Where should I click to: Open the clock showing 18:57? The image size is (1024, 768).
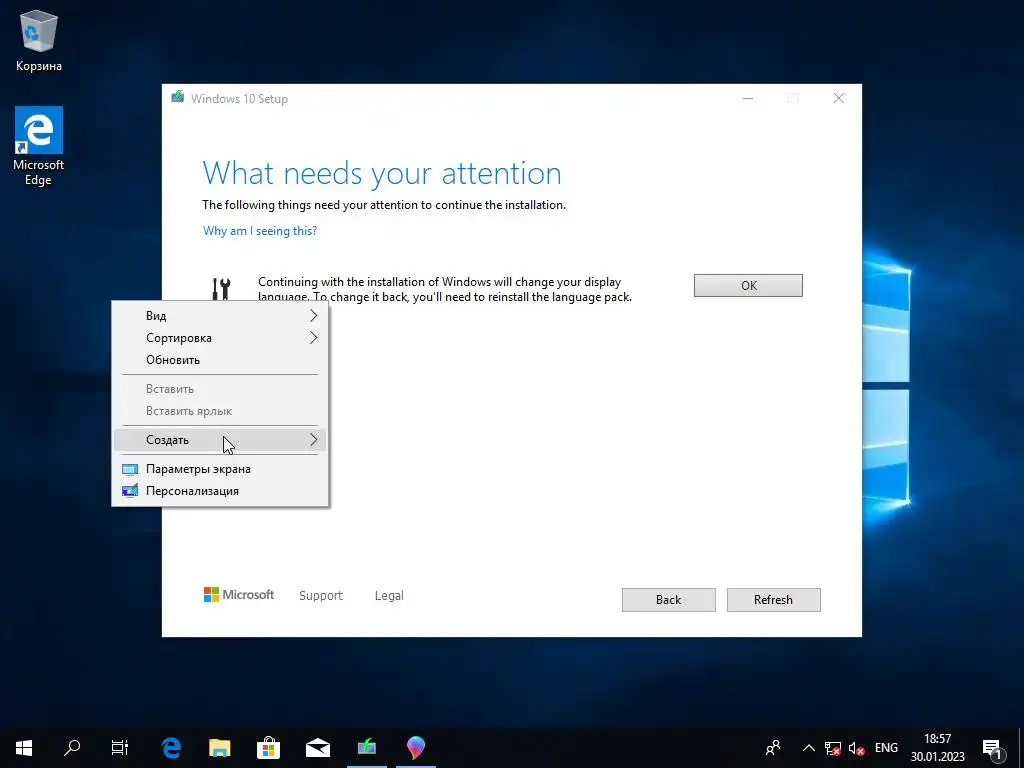coord(938,748)
